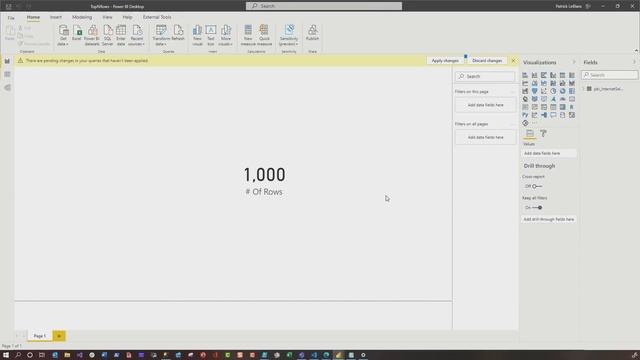Expand the table in the Fields list
Viewport: 640px width, 360px height.
584,89
